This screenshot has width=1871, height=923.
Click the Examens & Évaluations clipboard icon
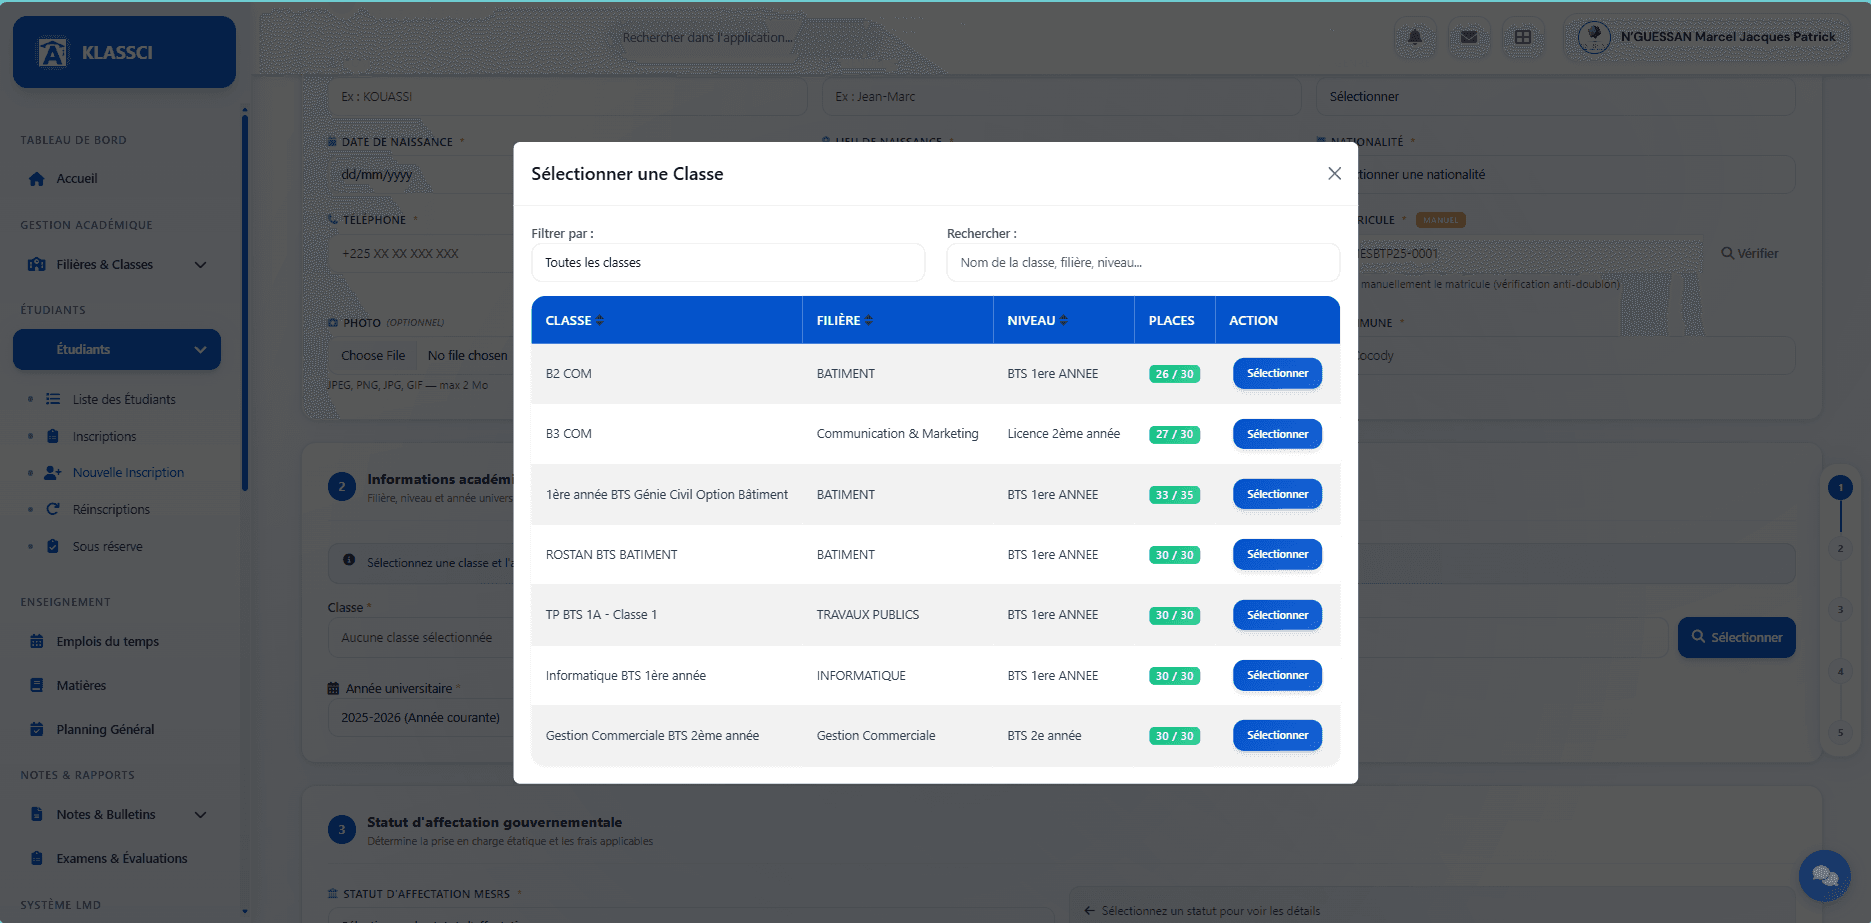click(x=37, y=858)
